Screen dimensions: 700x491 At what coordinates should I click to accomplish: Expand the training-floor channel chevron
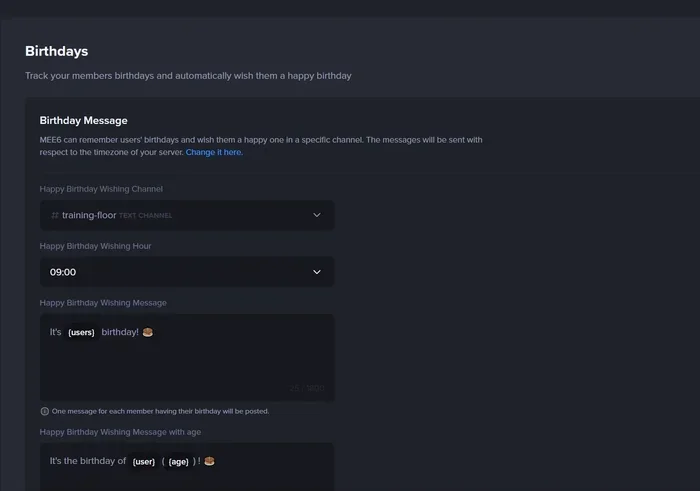point(317,215)
